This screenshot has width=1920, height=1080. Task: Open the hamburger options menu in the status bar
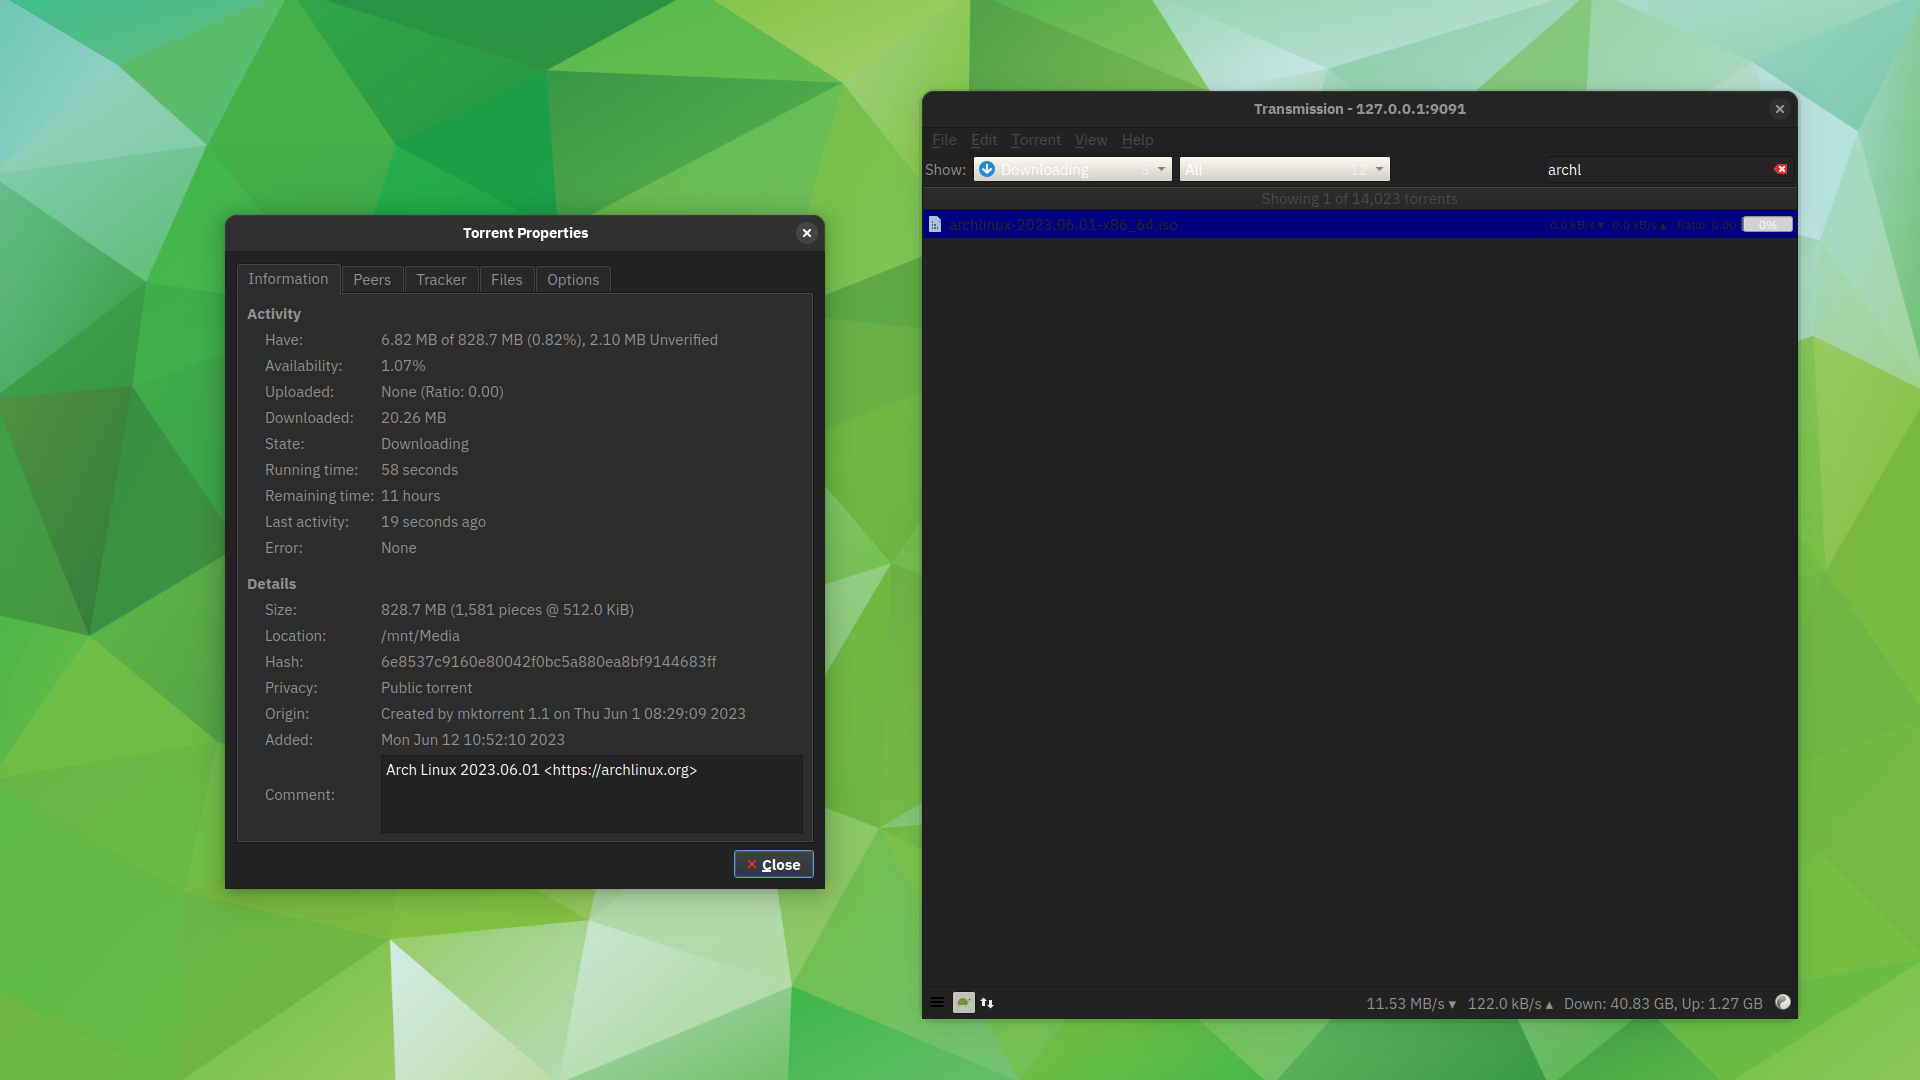937,1002
